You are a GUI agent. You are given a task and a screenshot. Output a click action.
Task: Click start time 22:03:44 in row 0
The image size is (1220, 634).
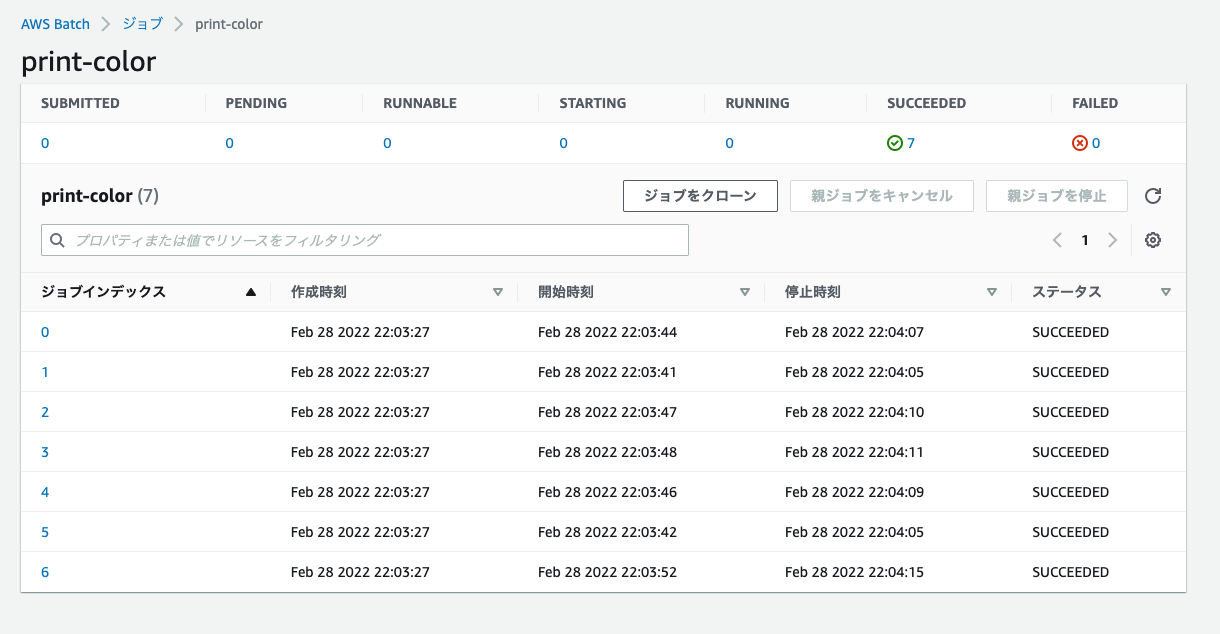point(607,332)
